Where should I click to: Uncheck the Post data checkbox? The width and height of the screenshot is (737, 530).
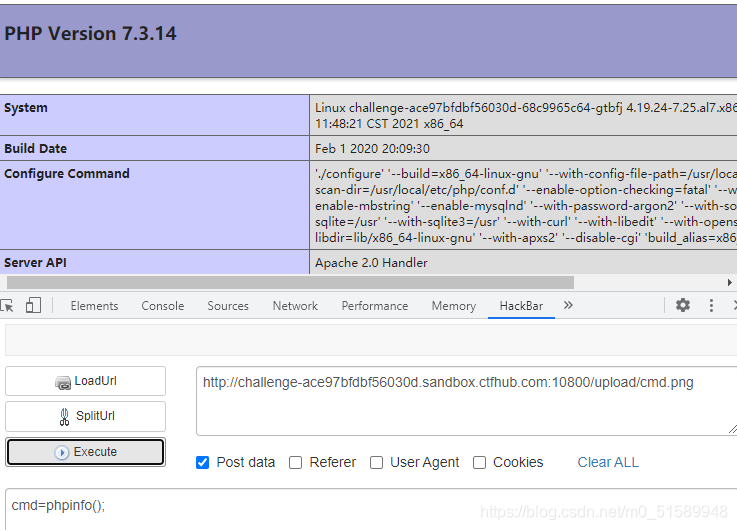pyautogui.click(x=203, y=462)
